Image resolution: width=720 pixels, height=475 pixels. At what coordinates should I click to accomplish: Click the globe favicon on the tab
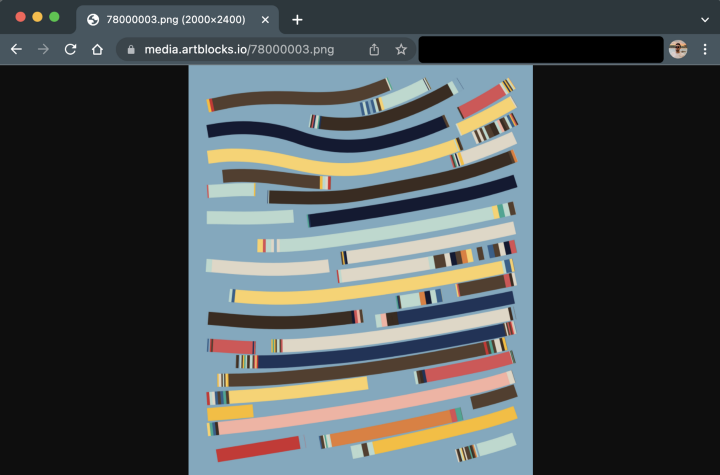tap(93, 19)
